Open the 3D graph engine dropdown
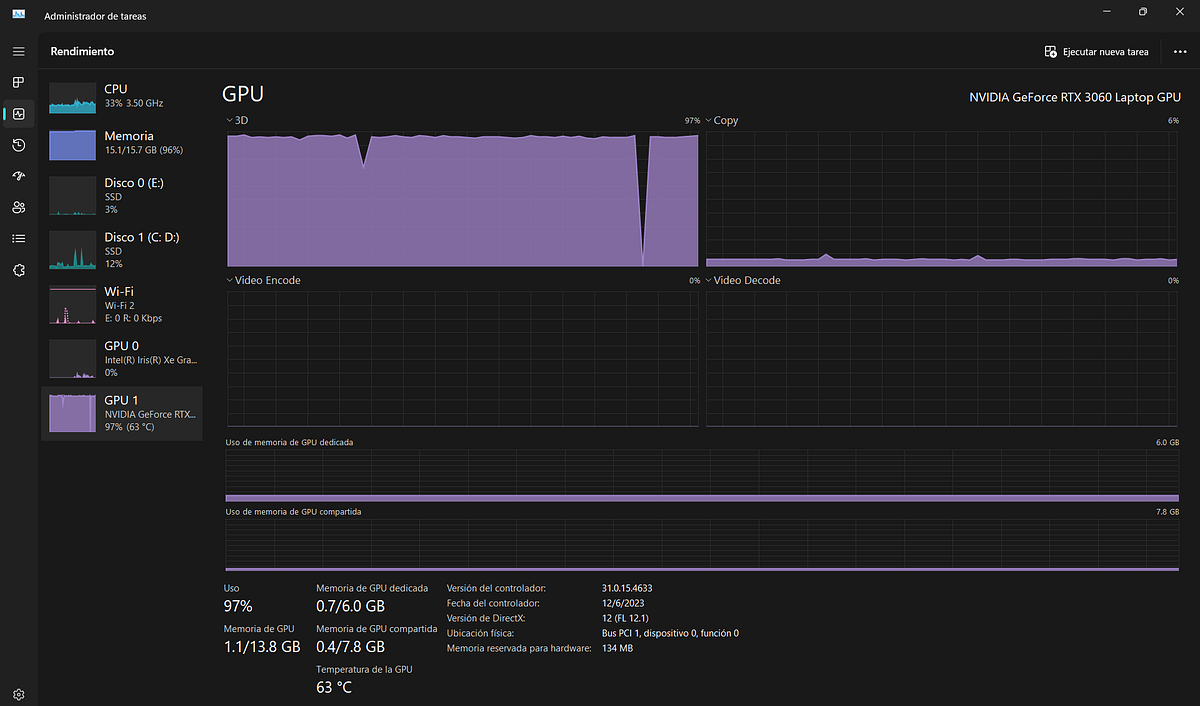 [x=237, y=119]
